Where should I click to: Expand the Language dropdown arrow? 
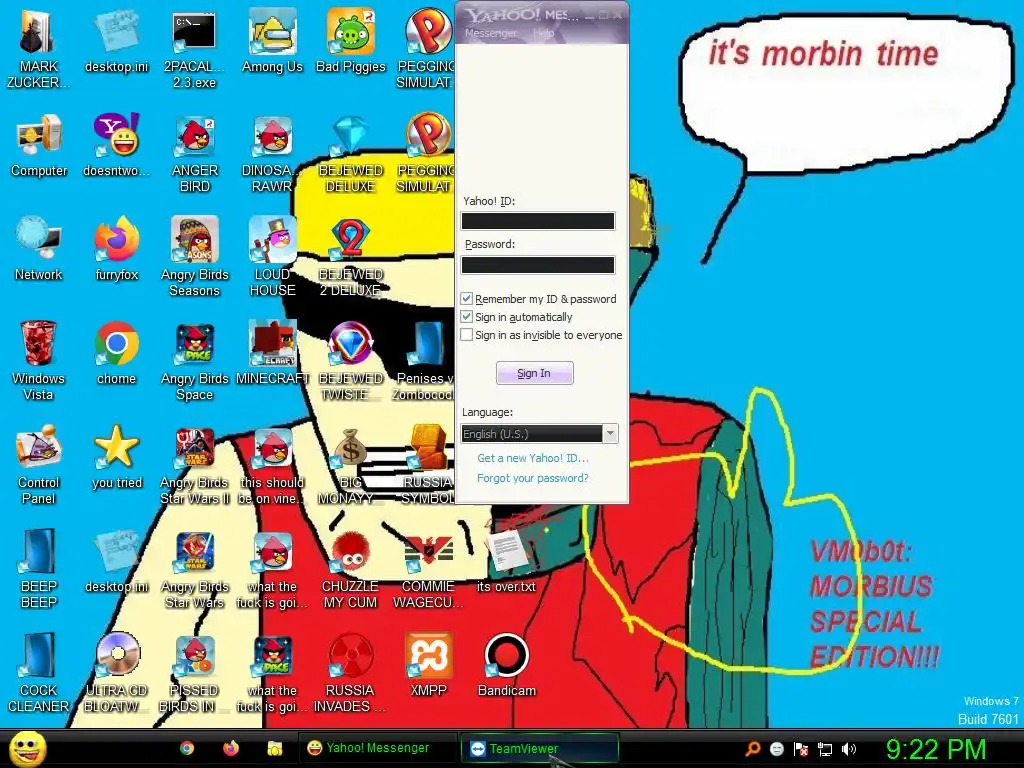tap(610, 434)
